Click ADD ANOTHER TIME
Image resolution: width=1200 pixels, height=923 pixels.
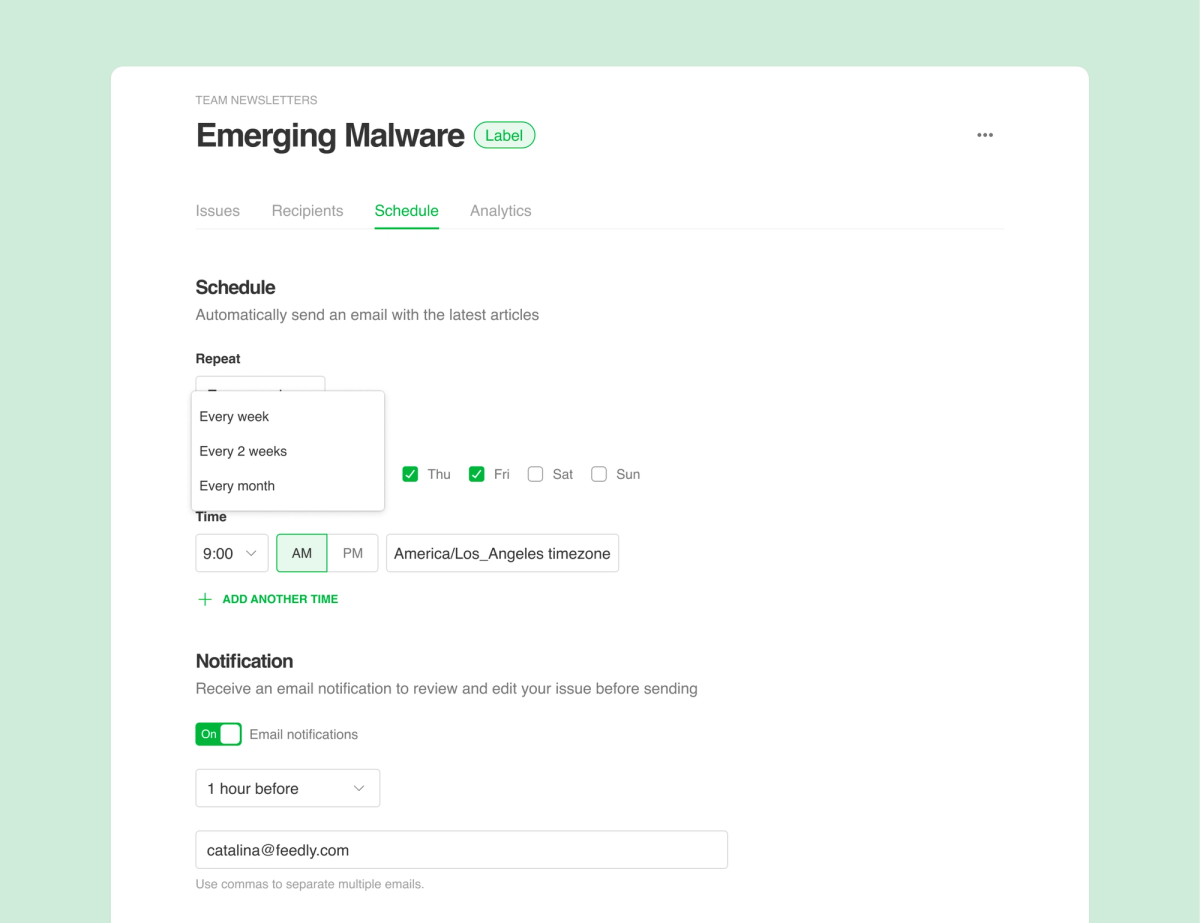[x=280, y=598]
